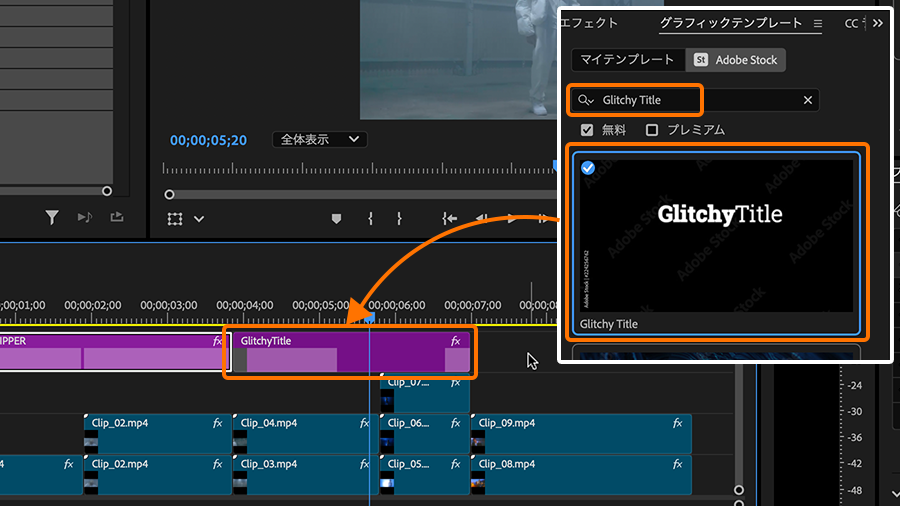Select the GlitchyTitle clip in timeline
Screen dimensions: 900x506
[x=351, y=353]
